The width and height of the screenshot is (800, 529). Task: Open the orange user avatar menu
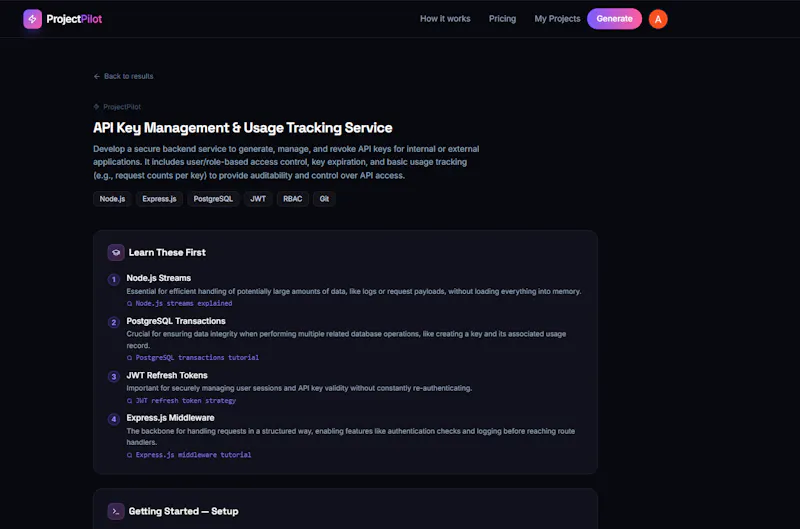coord(658,19)
